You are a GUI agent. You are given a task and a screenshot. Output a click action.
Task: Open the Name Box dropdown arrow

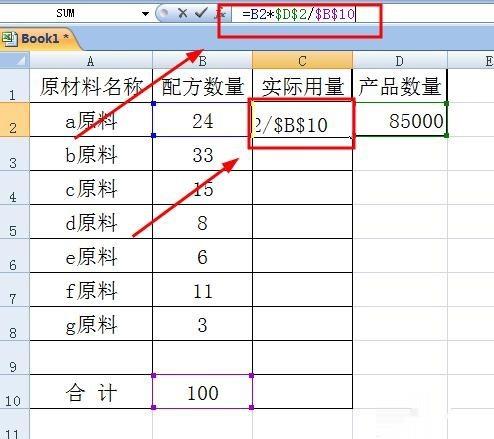point(145,14)
